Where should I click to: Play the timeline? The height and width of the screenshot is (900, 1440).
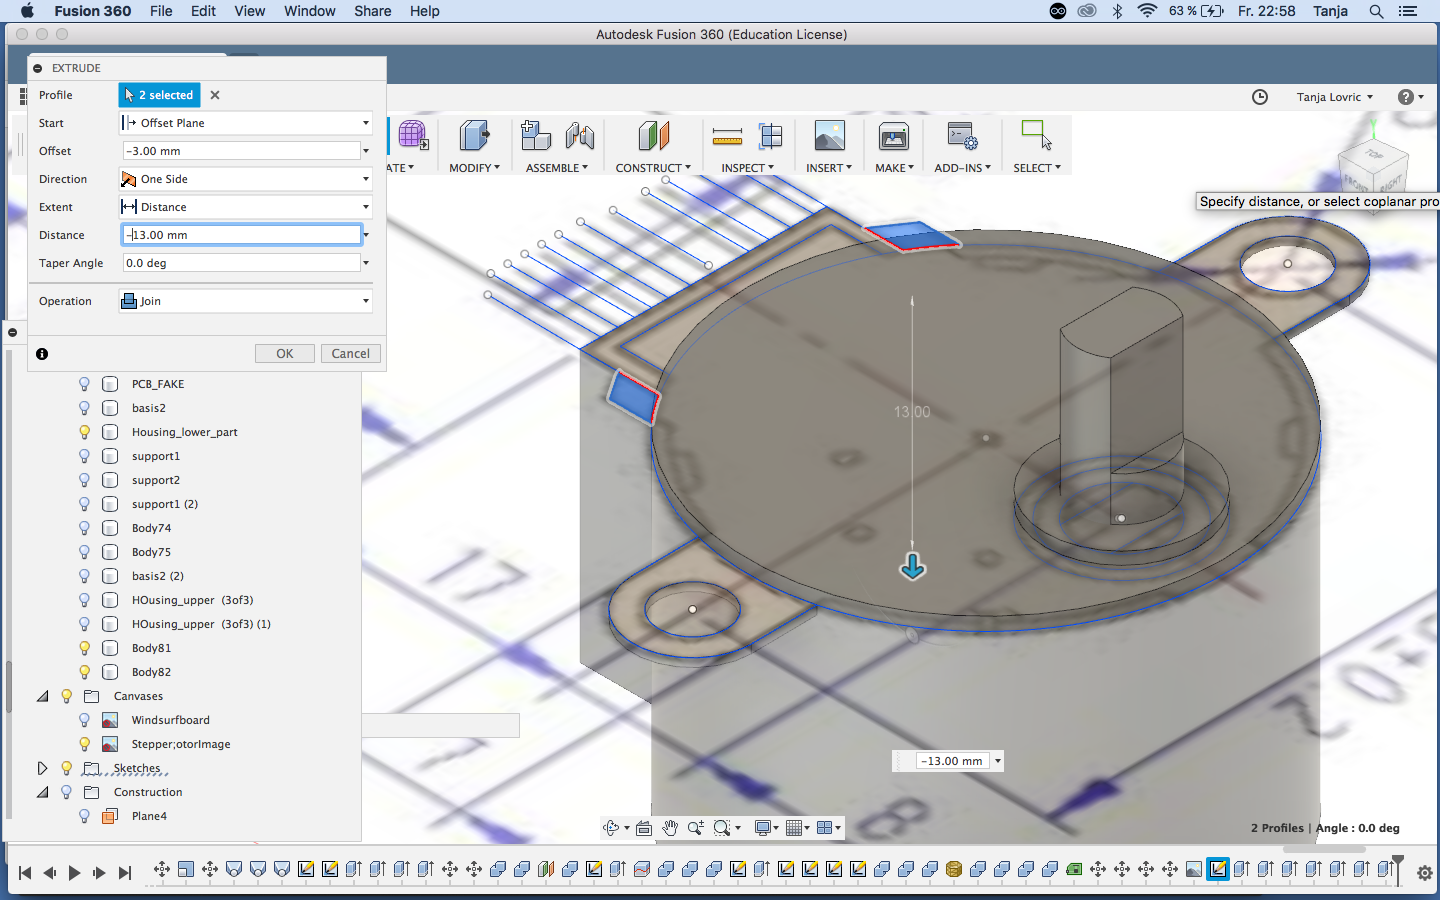click(x=74, y=873)
